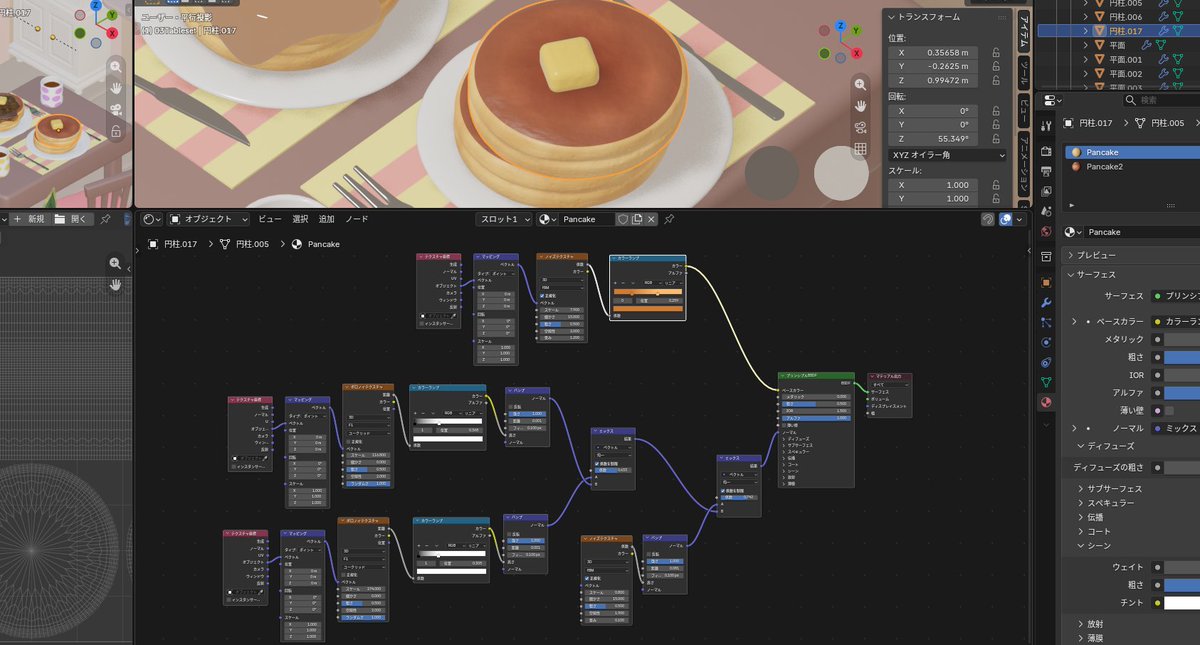Open the Render properties tab

[x=1046, y=151]
